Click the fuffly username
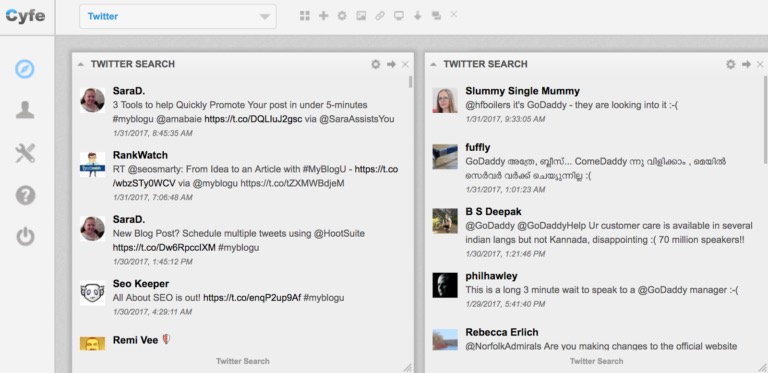 (478, 147)
